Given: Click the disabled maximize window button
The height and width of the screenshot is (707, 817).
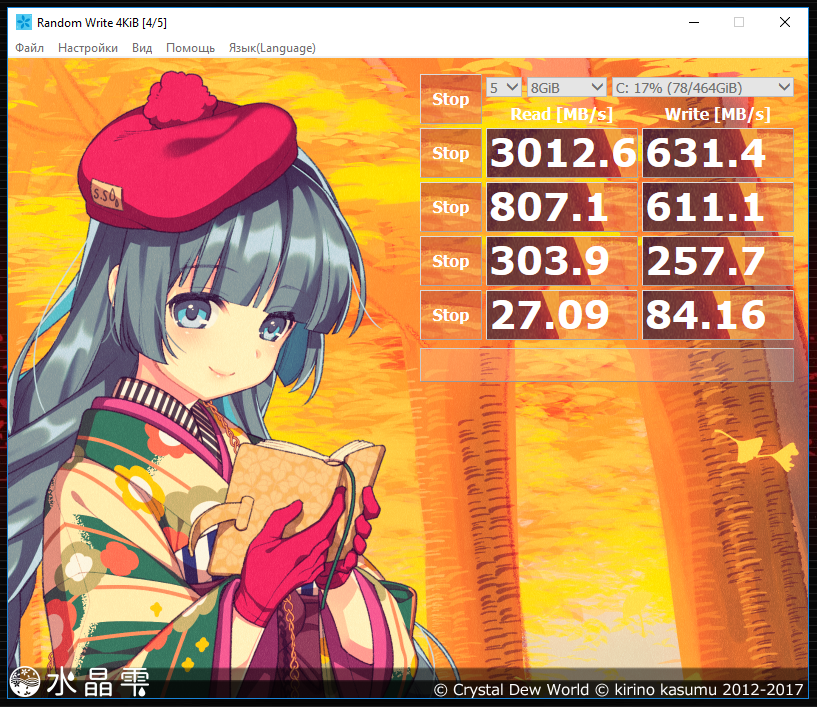Looking at the screenshot, I should (739, 22).
